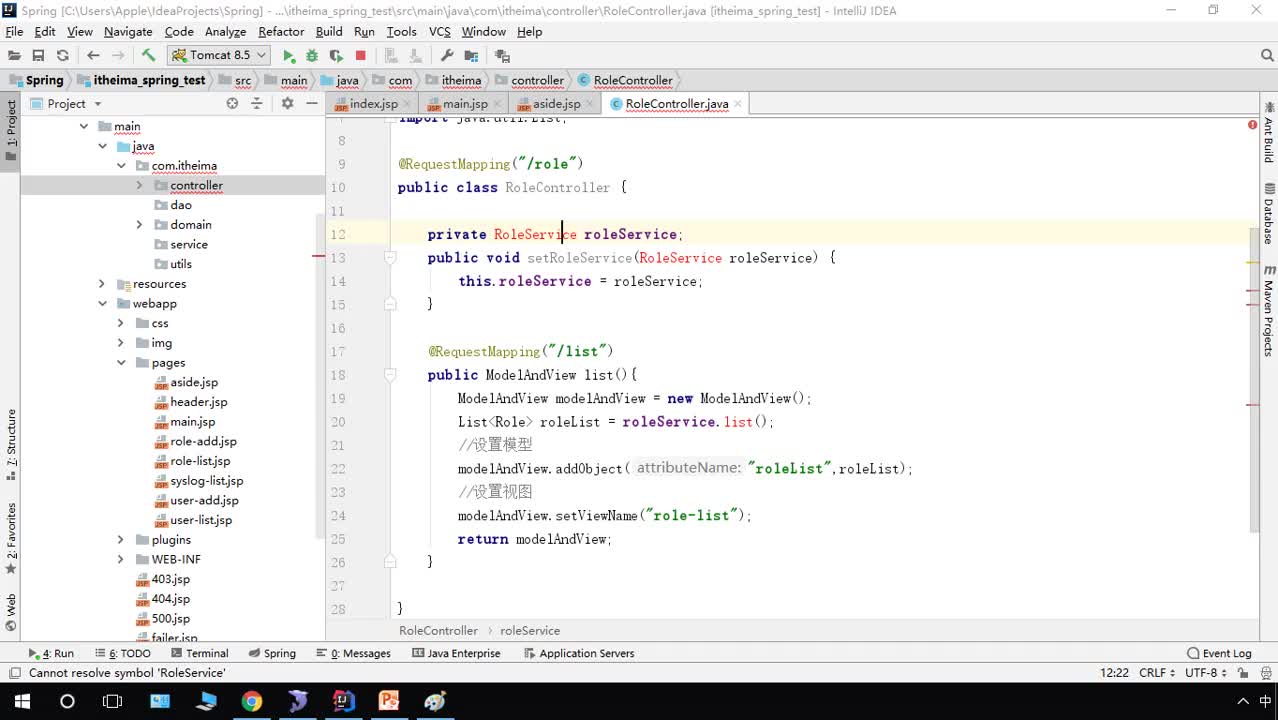Open CRLF line separator selector

pos(1157,673)
